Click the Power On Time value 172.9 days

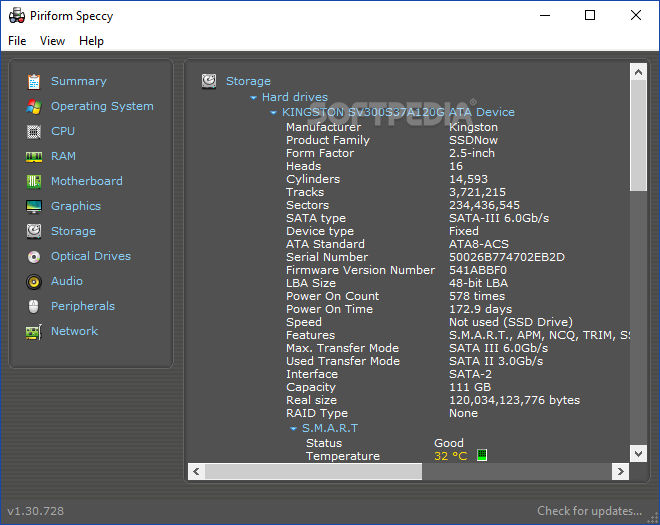pos(480,309)
